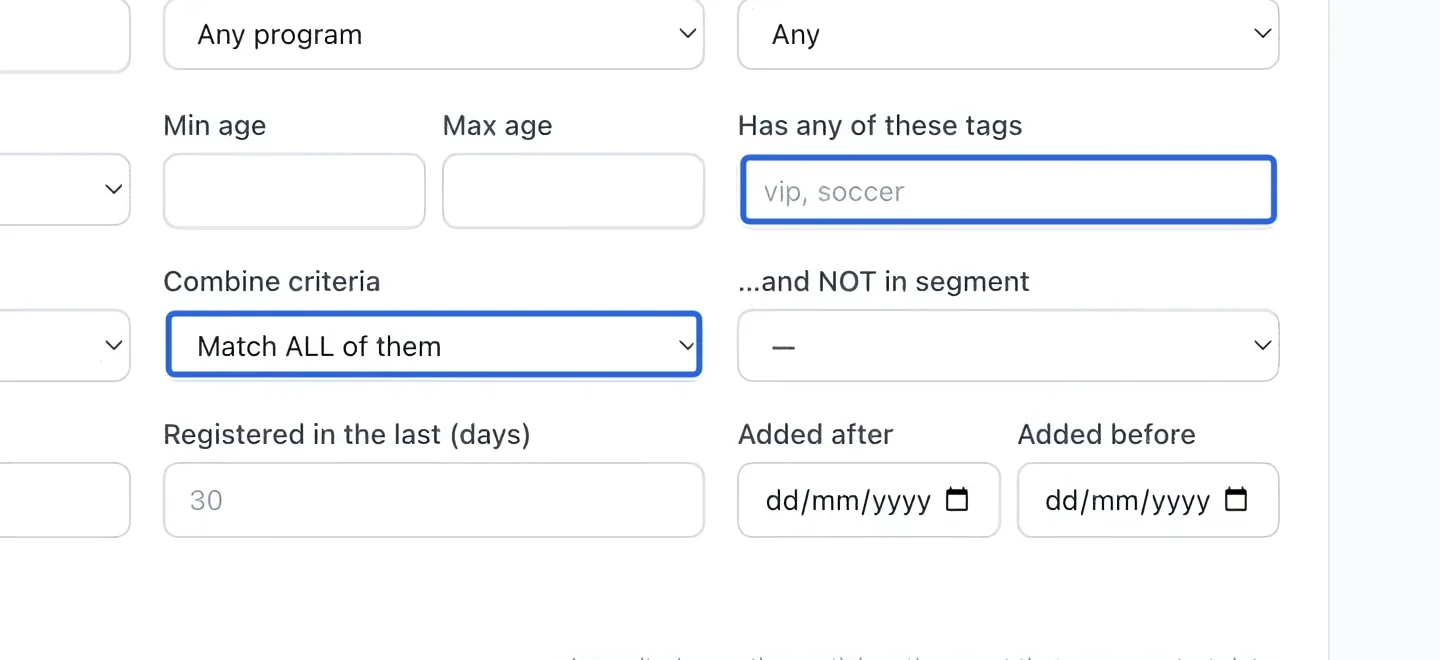
Task: Open the dropdown showing Any
Action: tap(1008, 34)
